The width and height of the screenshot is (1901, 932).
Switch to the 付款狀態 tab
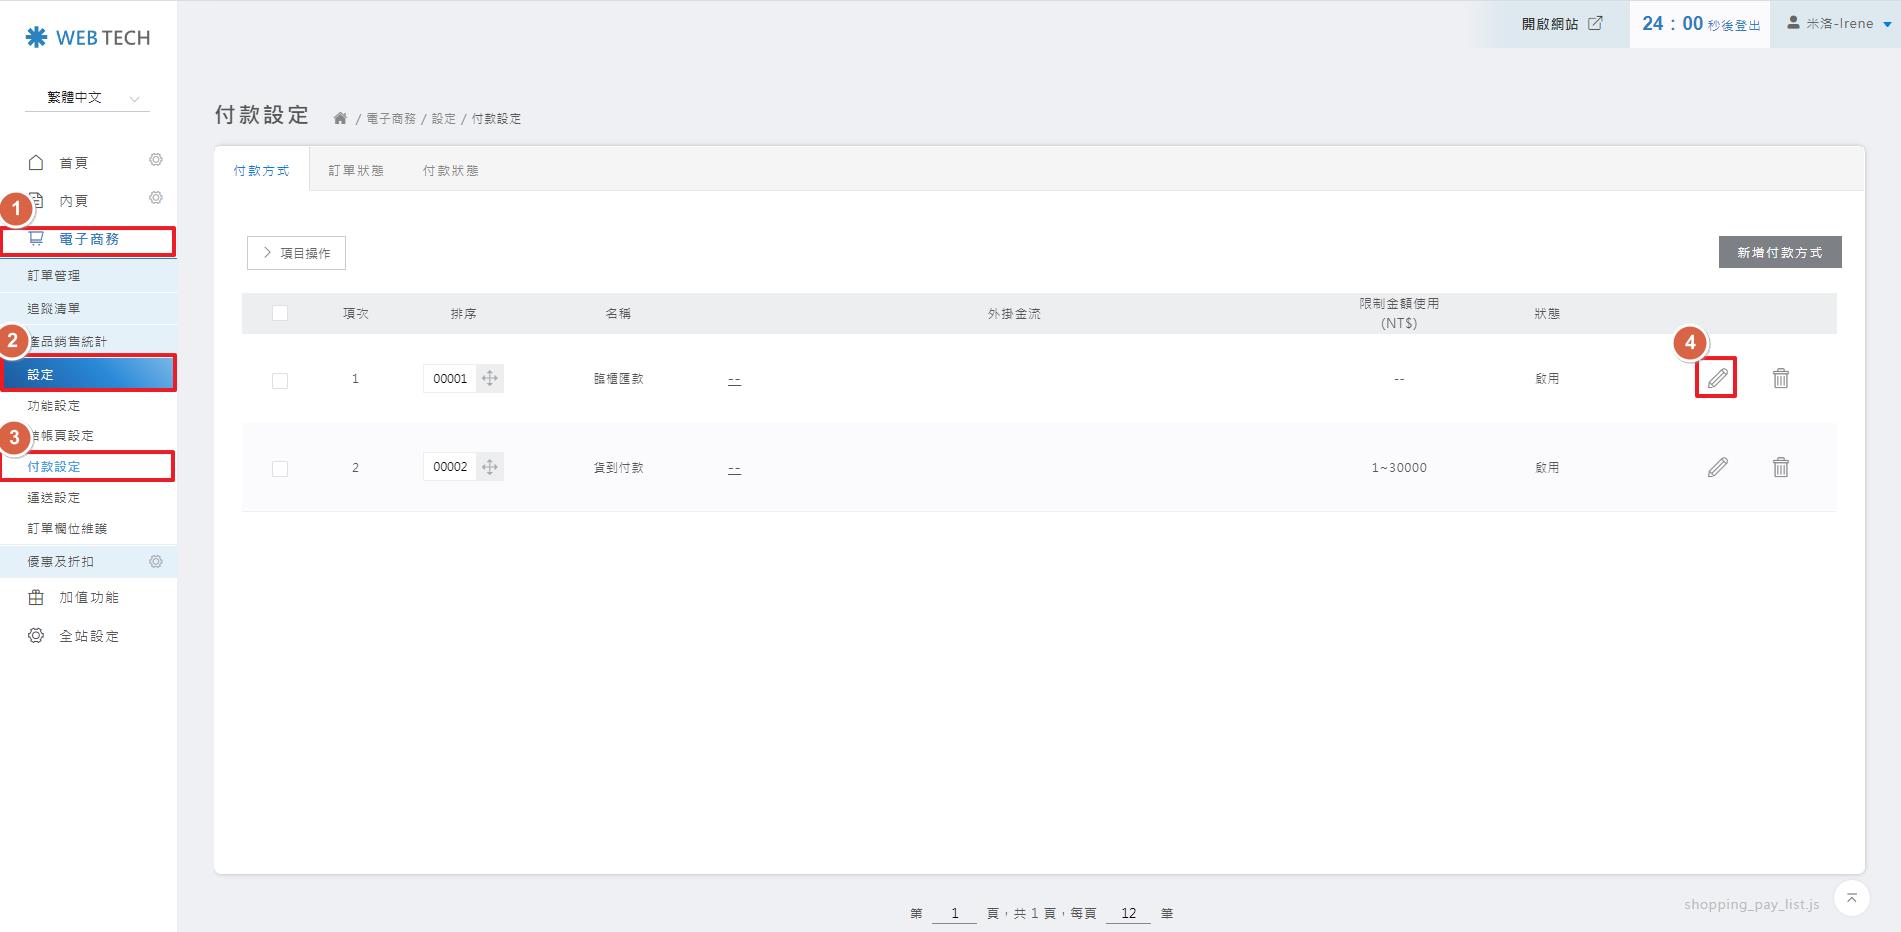coord(450,170)
